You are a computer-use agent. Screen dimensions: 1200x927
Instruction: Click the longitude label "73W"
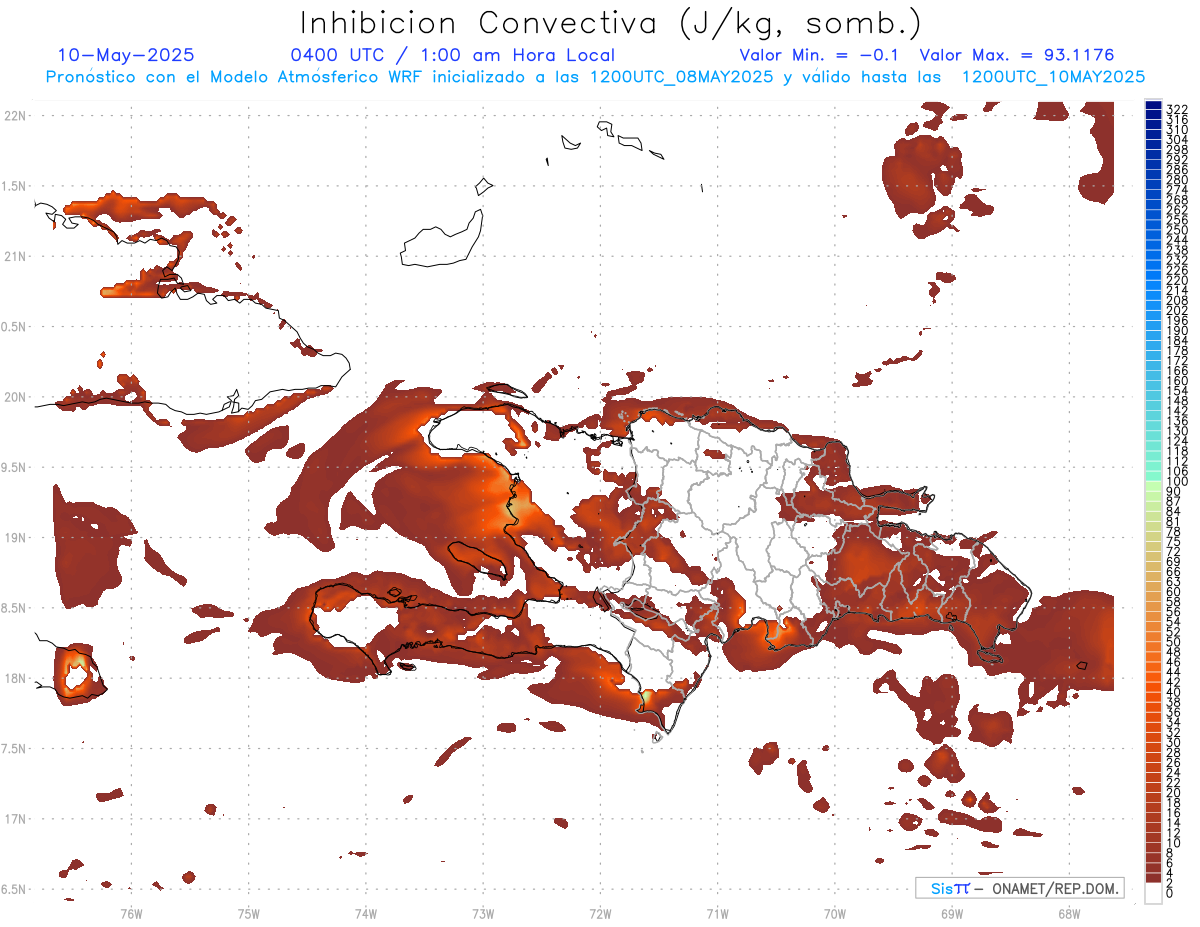coord(483,913)
